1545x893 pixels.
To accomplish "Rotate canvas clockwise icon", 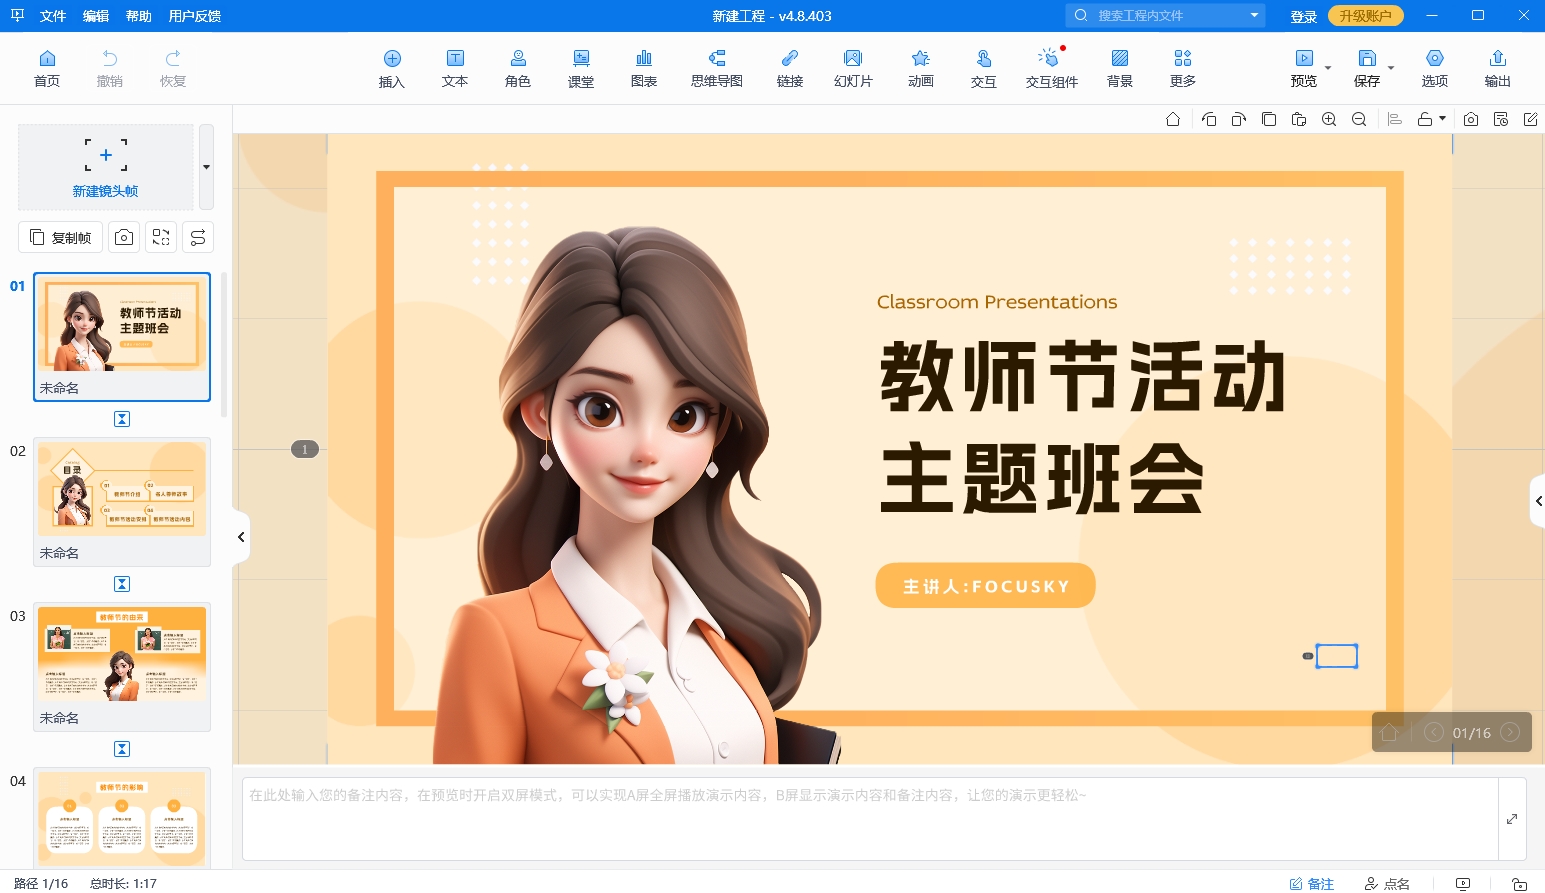I will coord(1239,119).
